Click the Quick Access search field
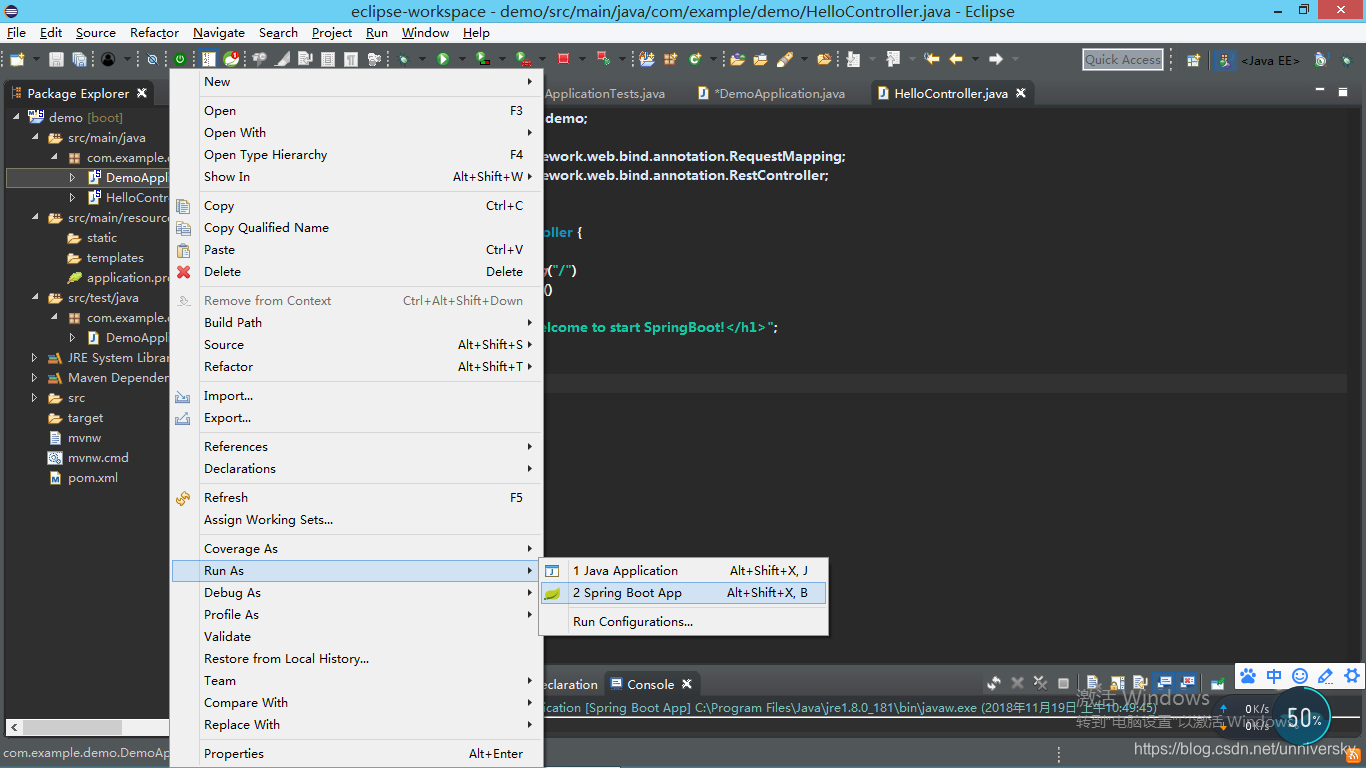The width and height of the screenshot is (1366, 768). tap(1123, 59)
